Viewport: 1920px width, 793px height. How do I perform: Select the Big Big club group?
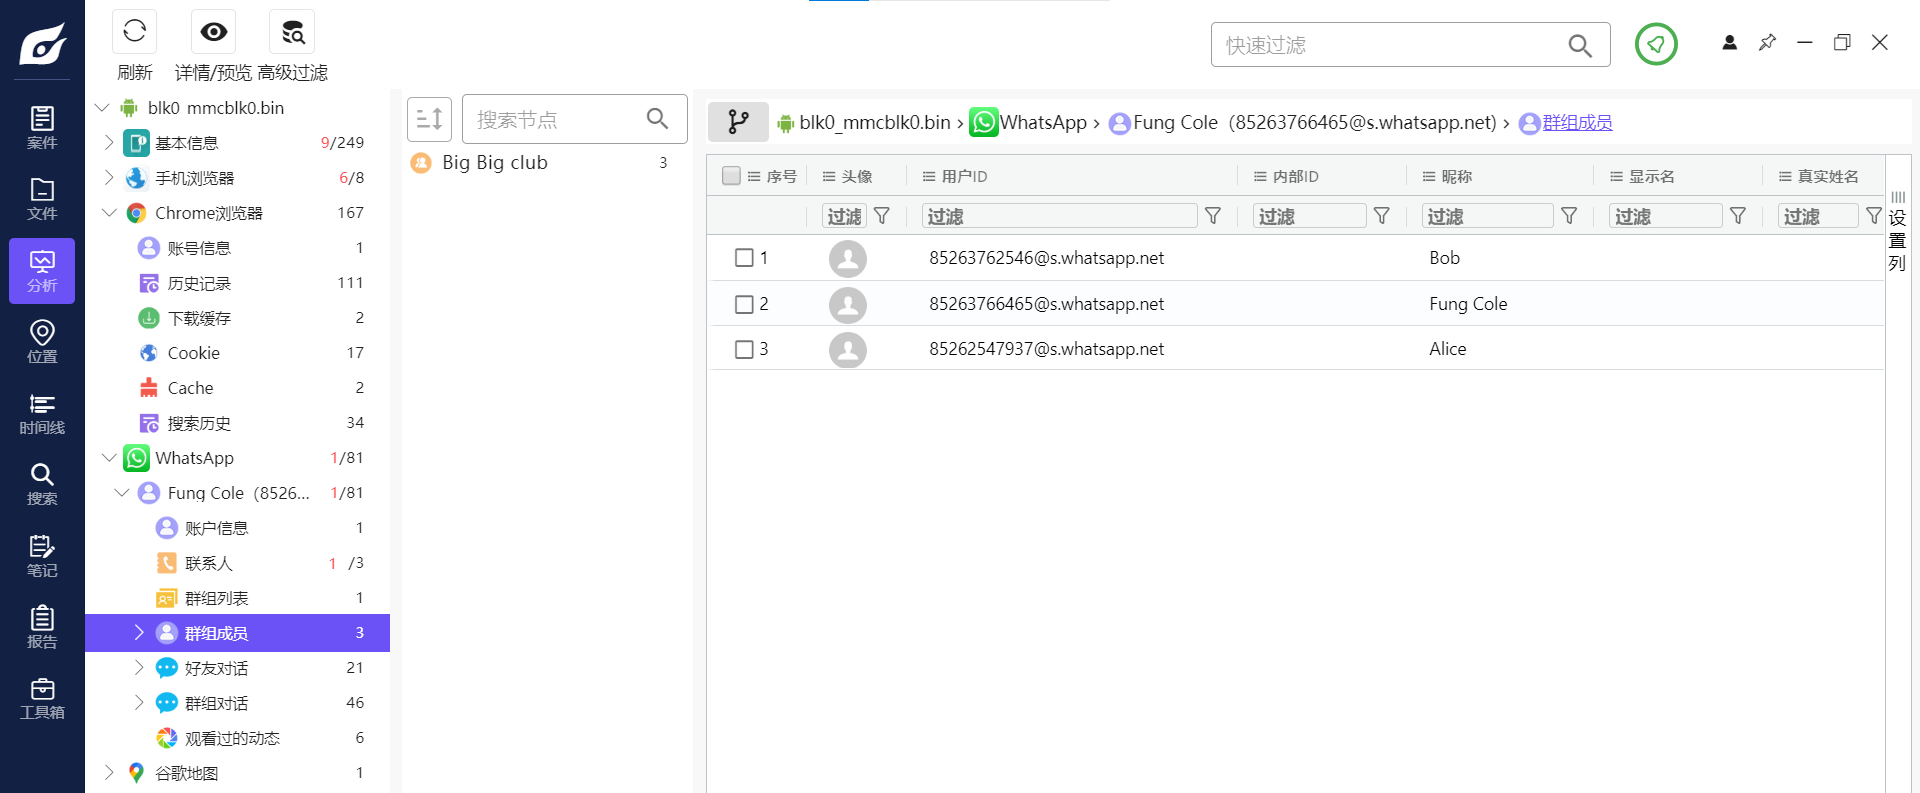click(495, 162)
